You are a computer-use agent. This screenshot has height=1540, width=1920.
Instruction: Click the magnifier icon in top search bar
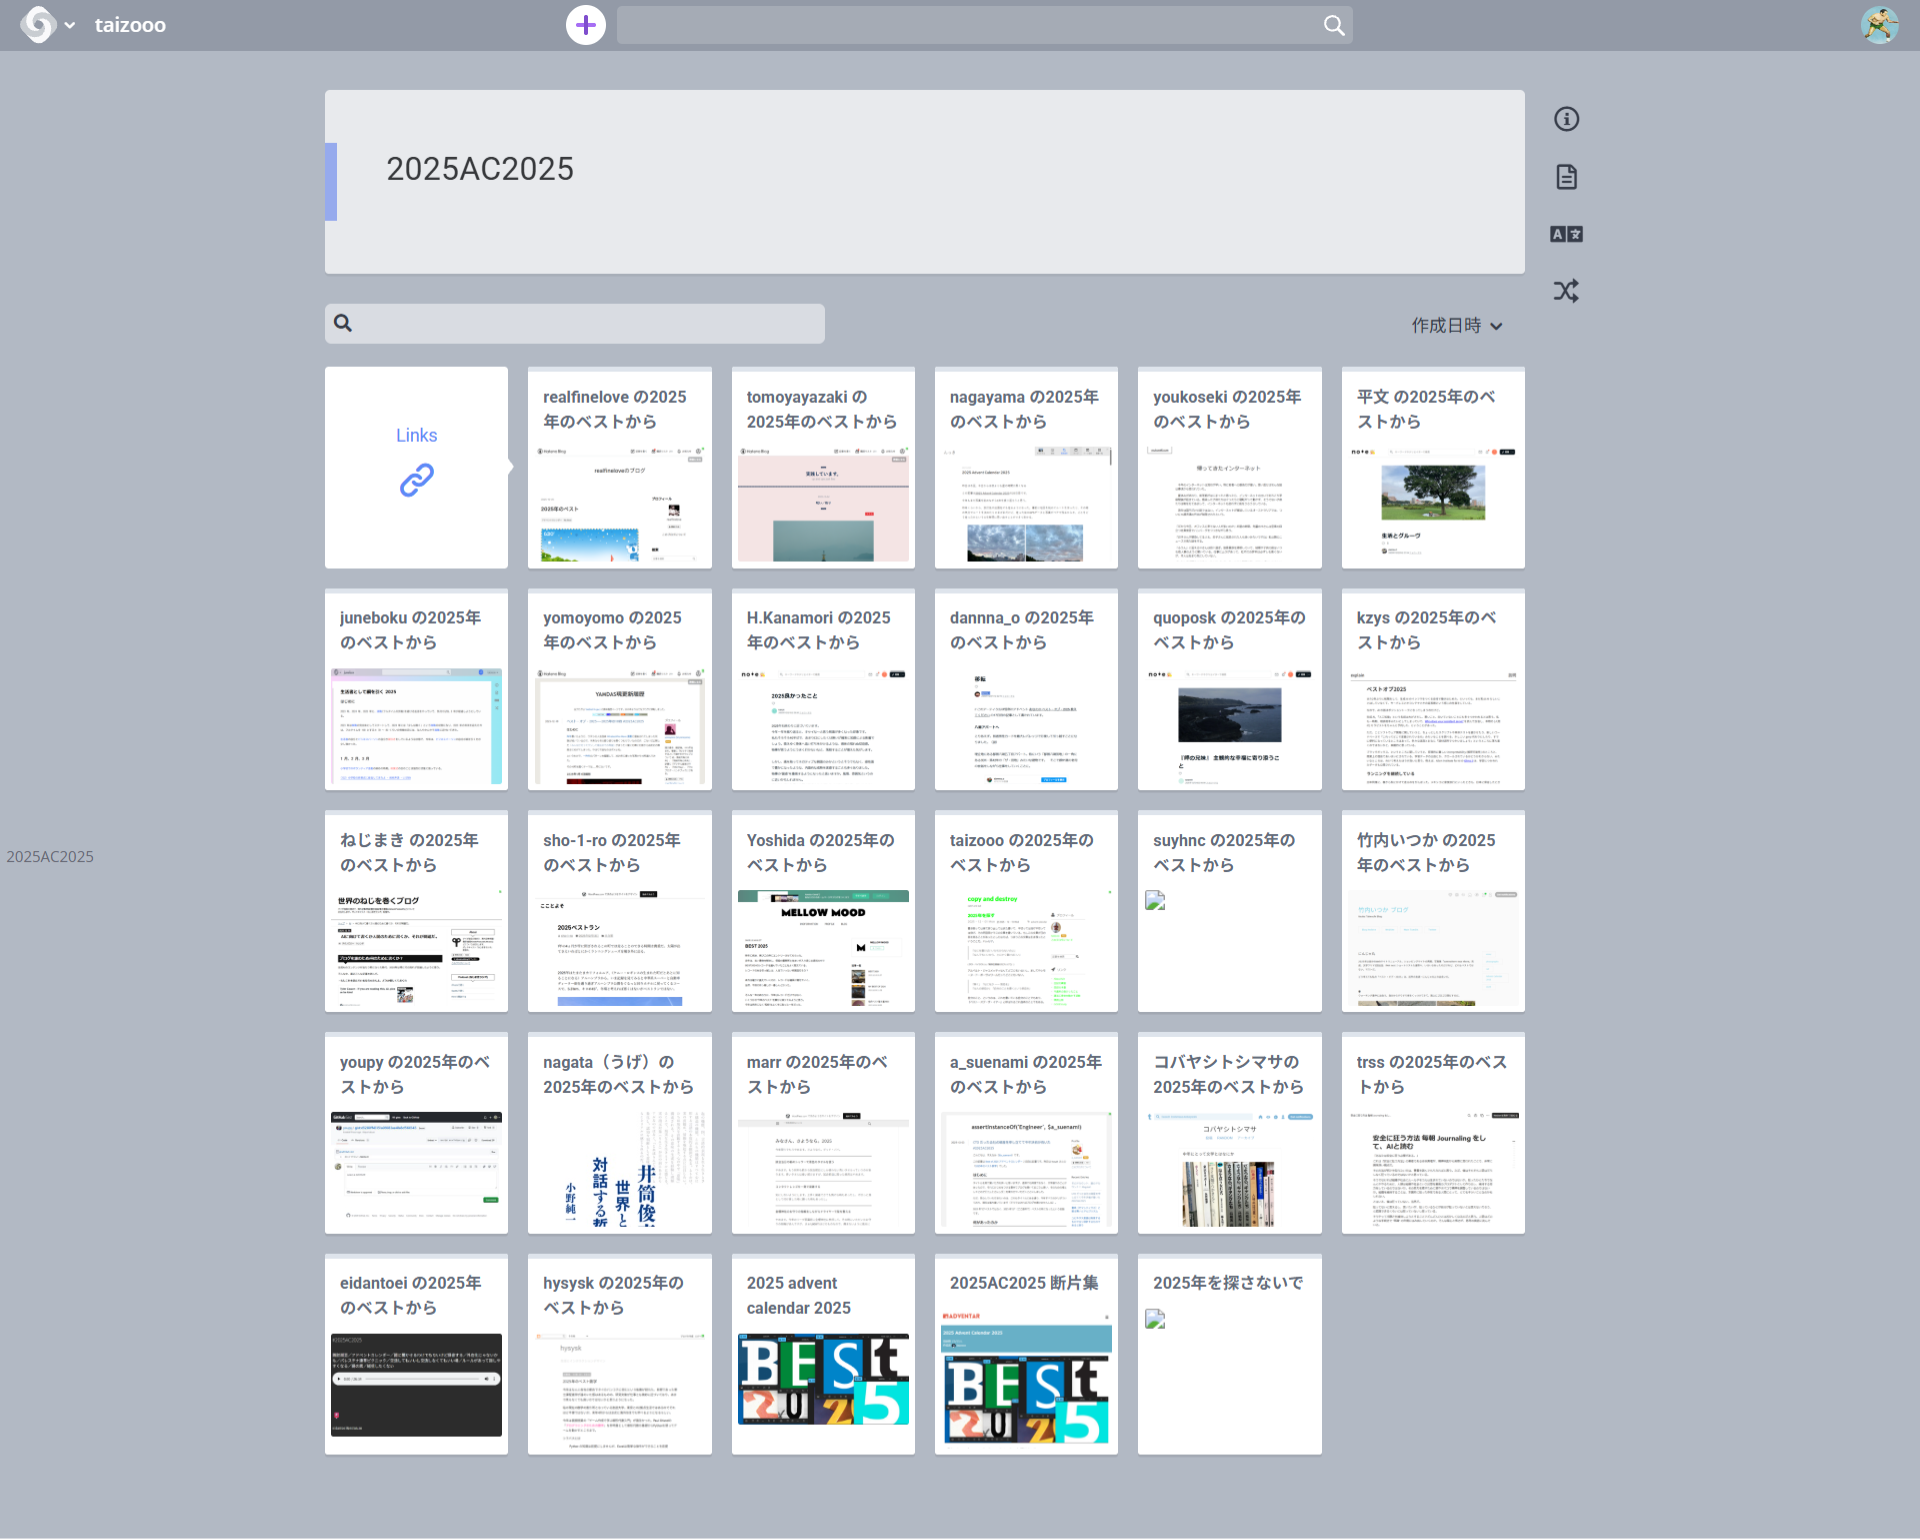point(1334,25)
